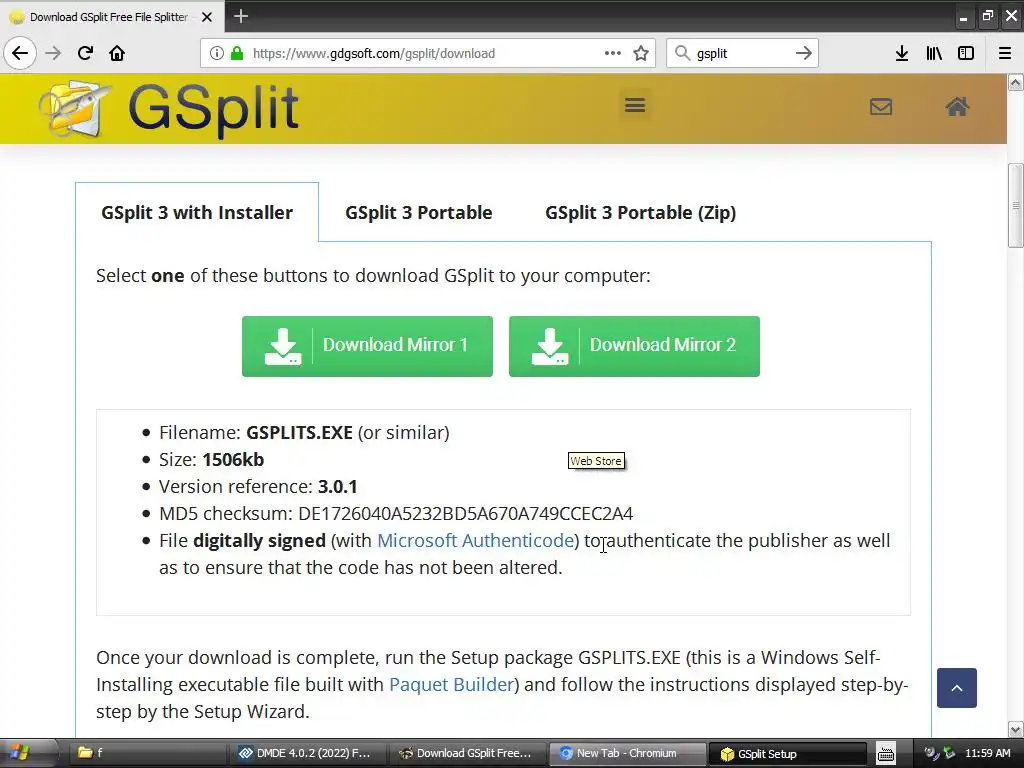Click the GSPLITS.EXE filename text
The height and width of the screenshot is (768, 1024).
click(x=299, y=432)
